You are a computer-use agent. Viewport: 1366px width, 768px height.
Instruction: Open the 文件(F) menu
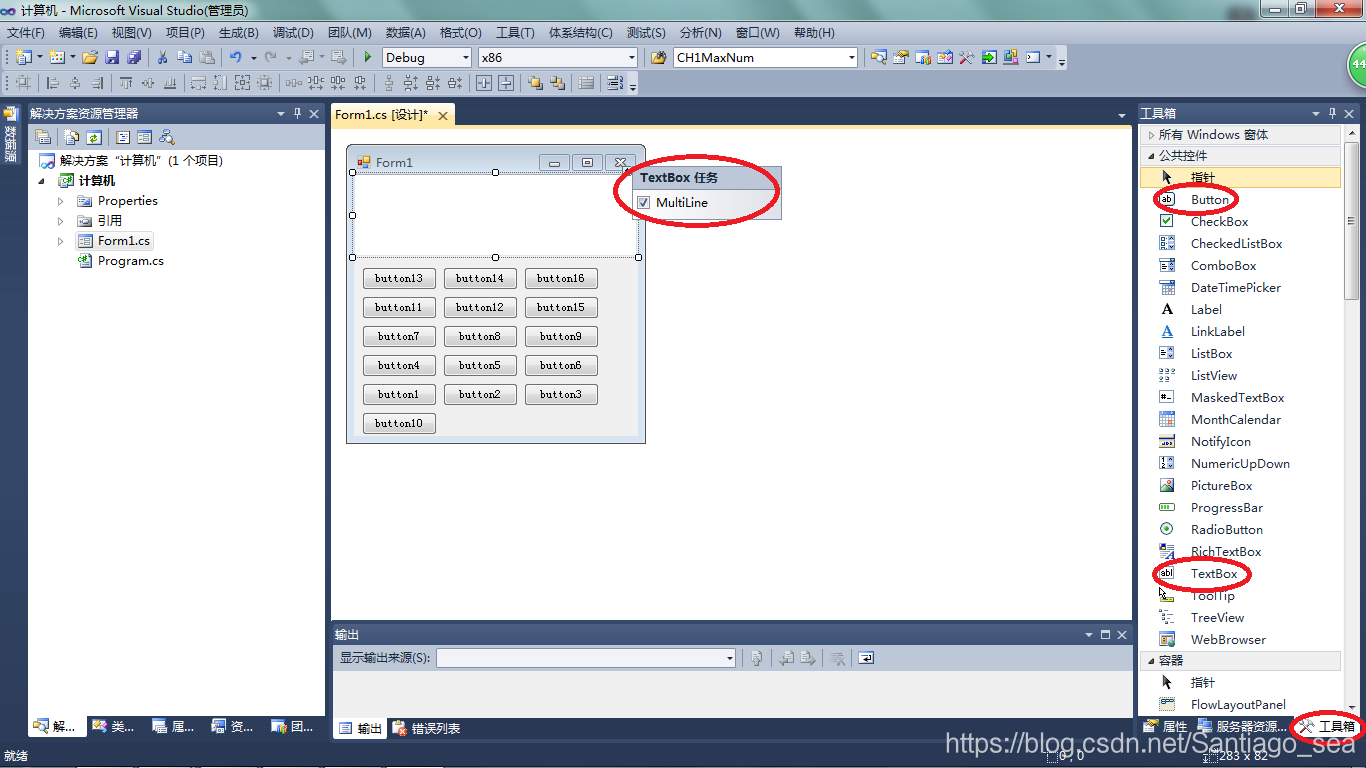[26, 33]
